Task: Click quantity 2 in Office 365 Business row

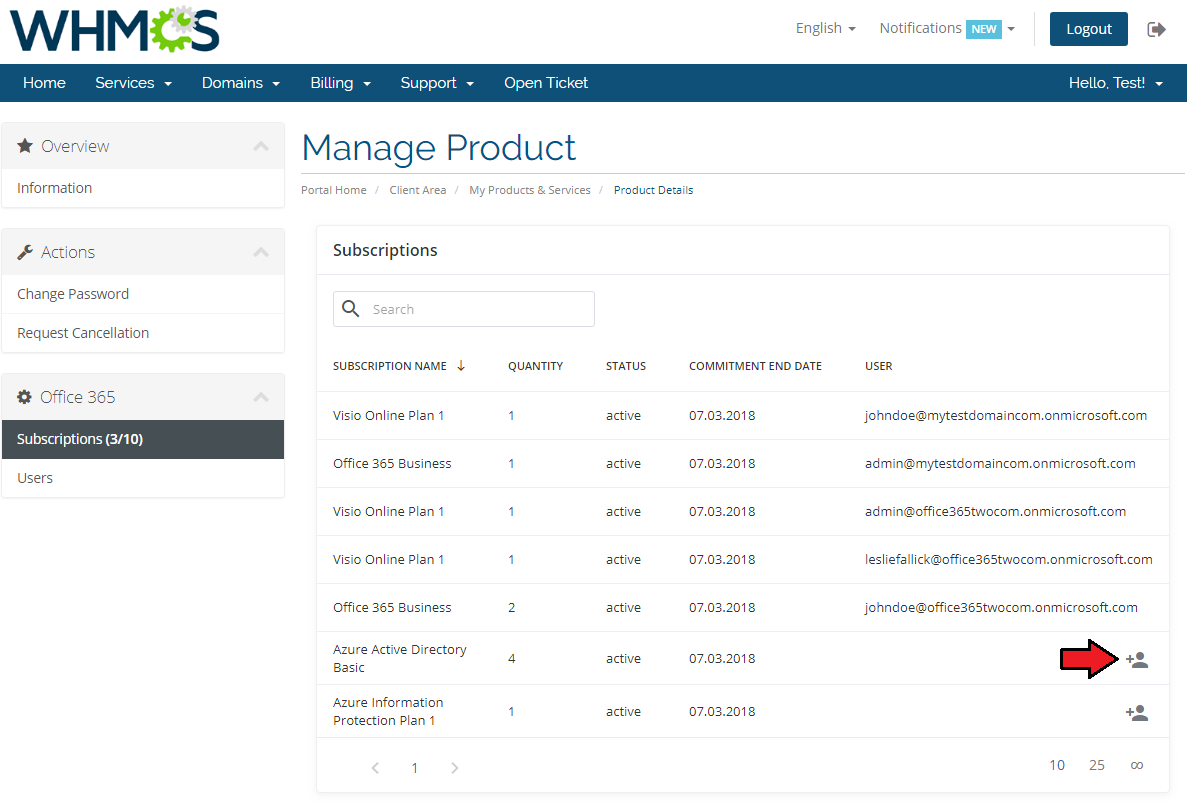Action: coord(512,608)
